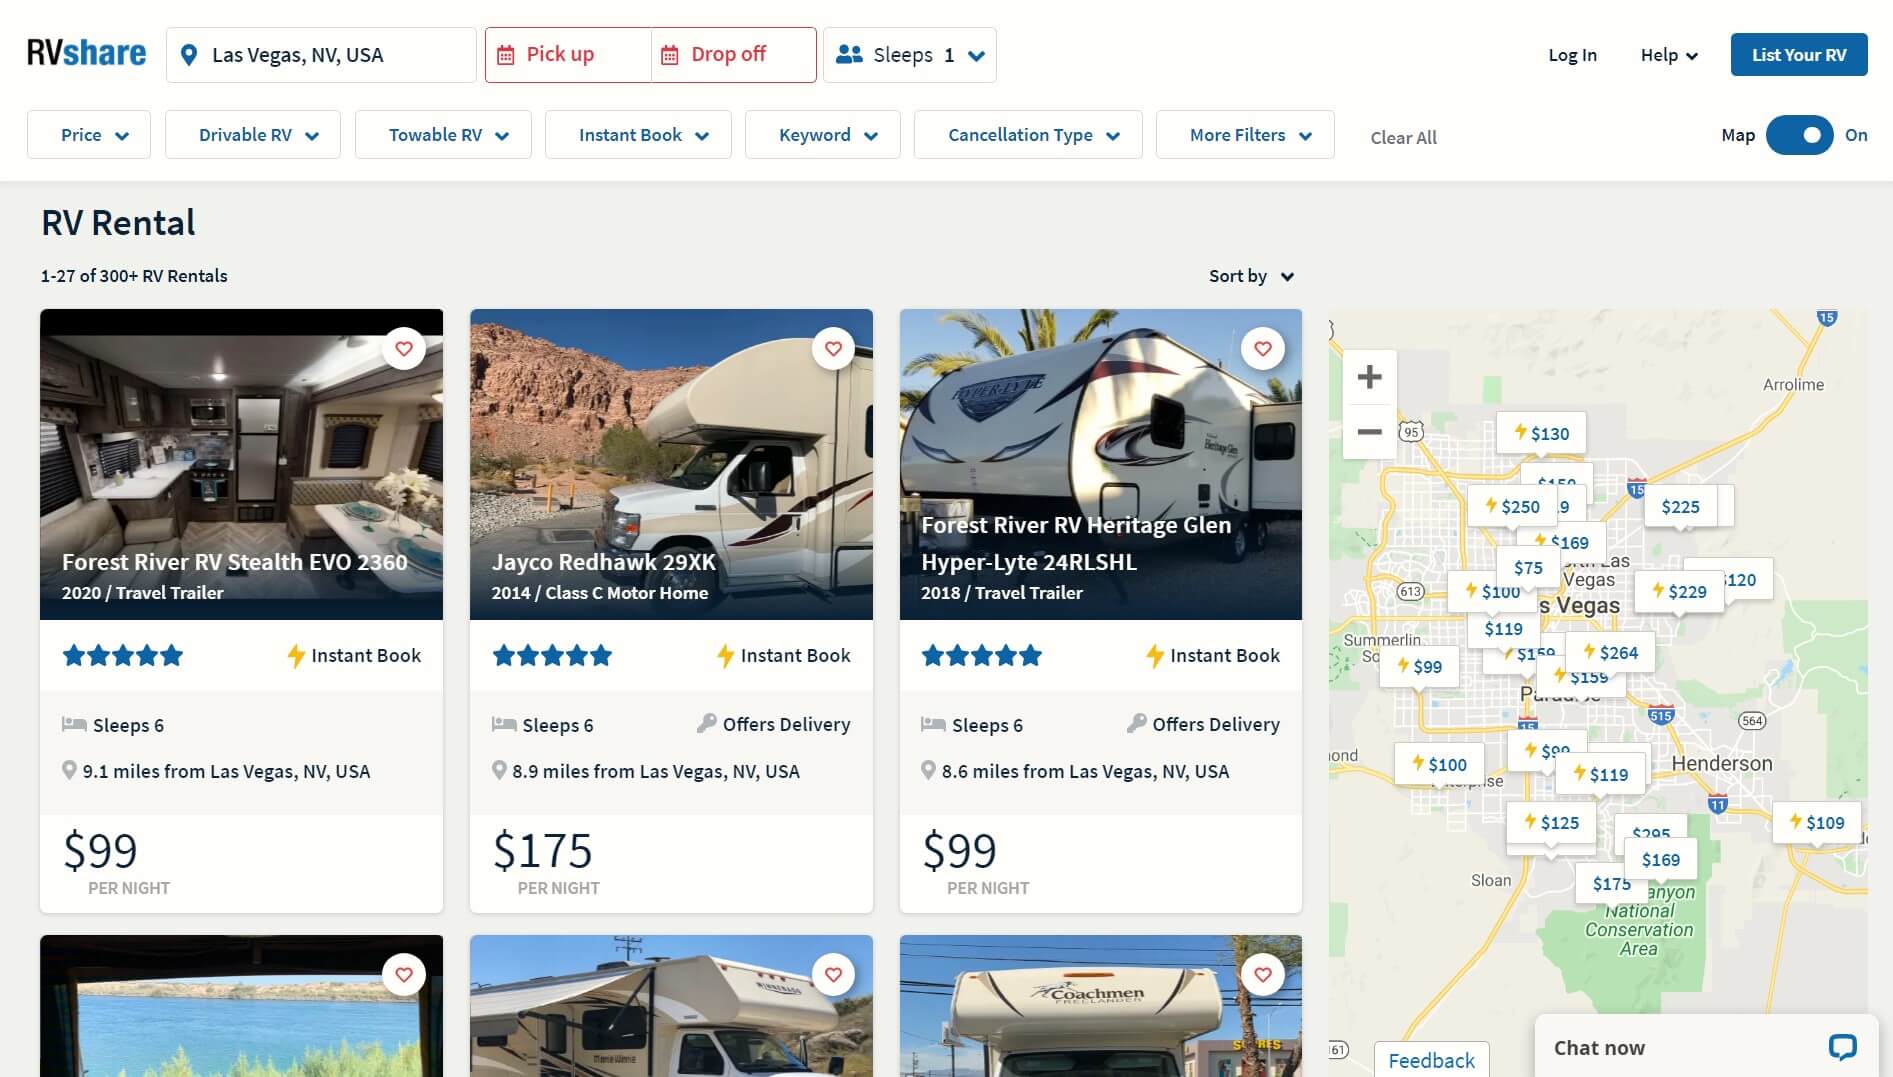The image size is (1893, 1077).
Task: Open the Sort by dropdown
Action: (x=1251, y=276)
